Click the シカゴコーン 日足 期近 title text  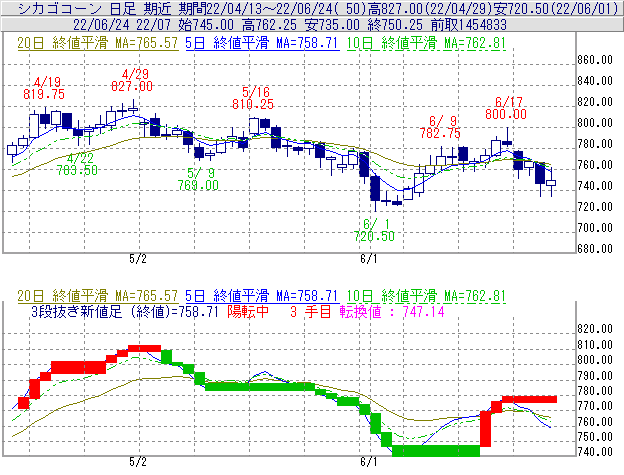[x=95, y=8]
